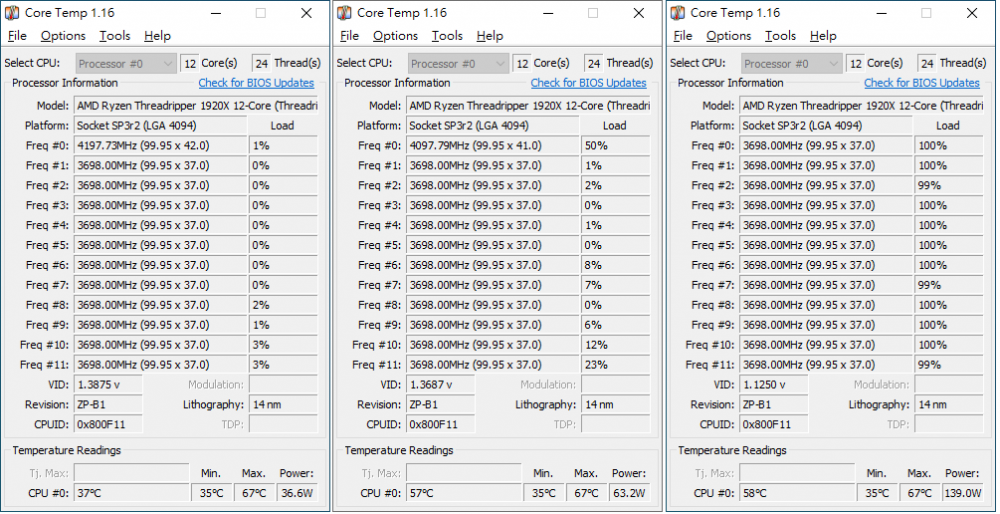Click VID value 1.1250 v
Viewport: 1000px width, 514px height.
click(774, 385)
